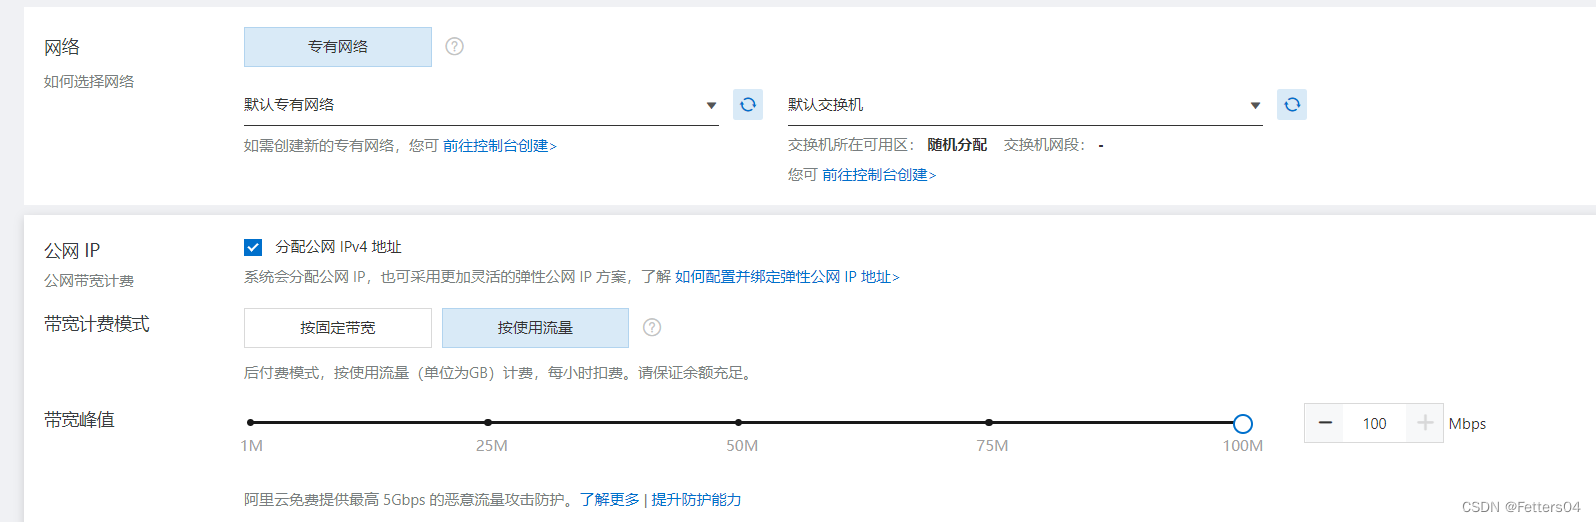Open the 默认交换机 dropdown
The width and height of the screenshot is (1596, 522).
pyautogui.click(x=1025, y=105)
